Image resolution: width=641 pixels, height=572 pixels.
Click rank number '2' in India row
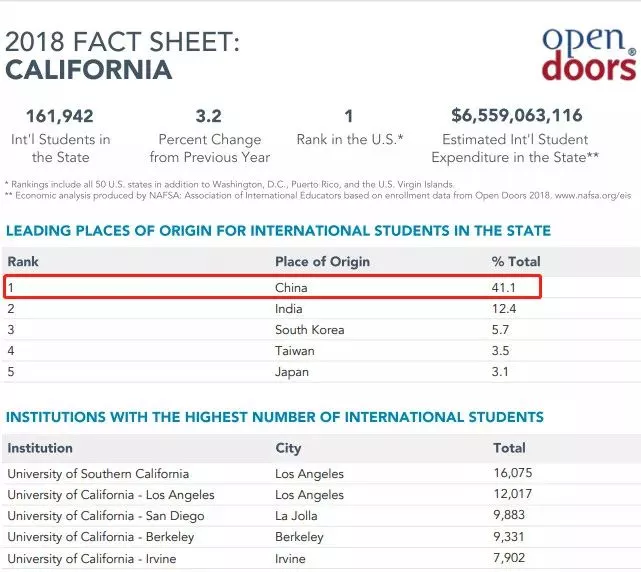11,309
